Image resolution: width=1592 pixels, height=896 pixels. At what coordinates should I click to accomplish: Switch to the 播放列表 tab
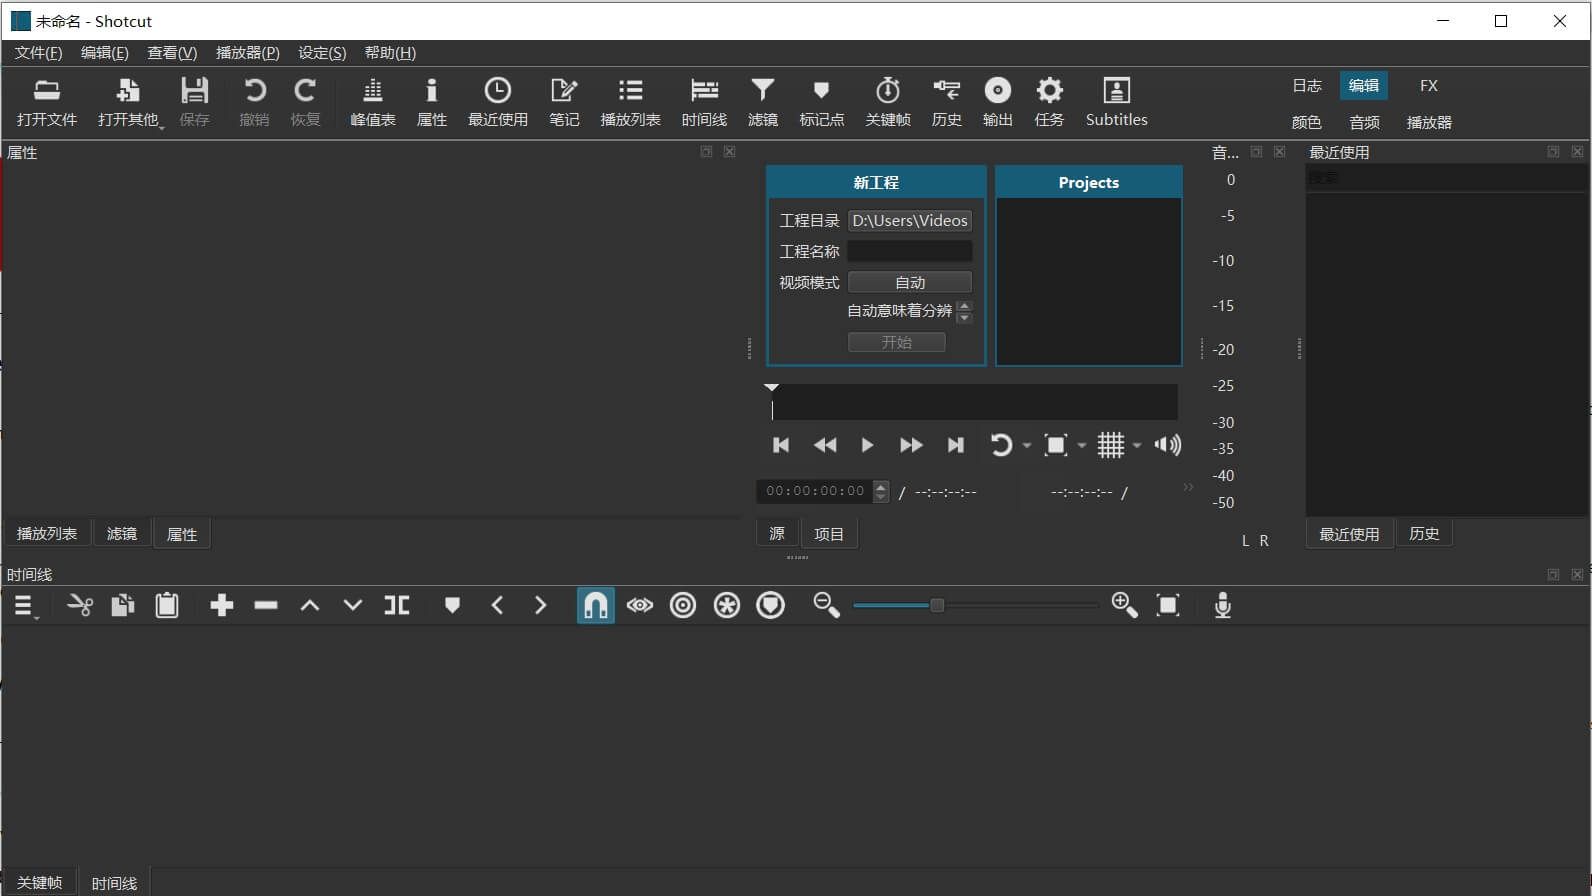(x=47, y=533)
